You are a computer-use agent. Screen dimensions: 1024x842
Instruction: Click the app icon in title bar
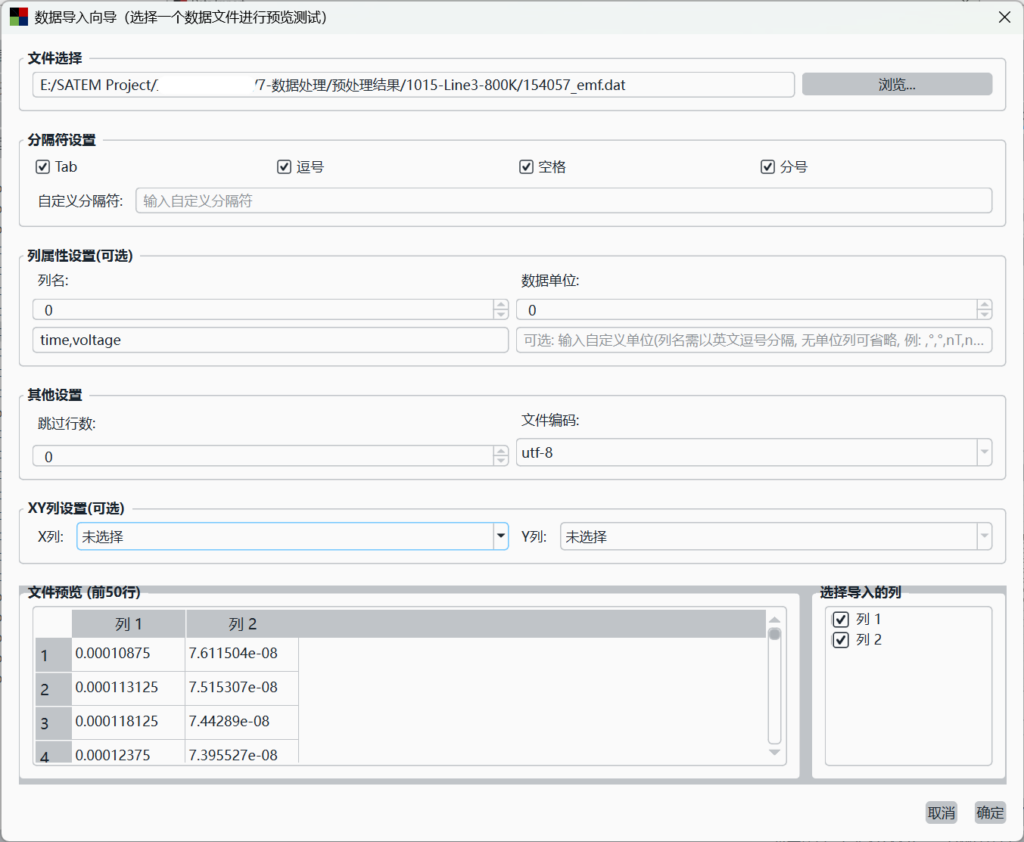click(18, 17)
